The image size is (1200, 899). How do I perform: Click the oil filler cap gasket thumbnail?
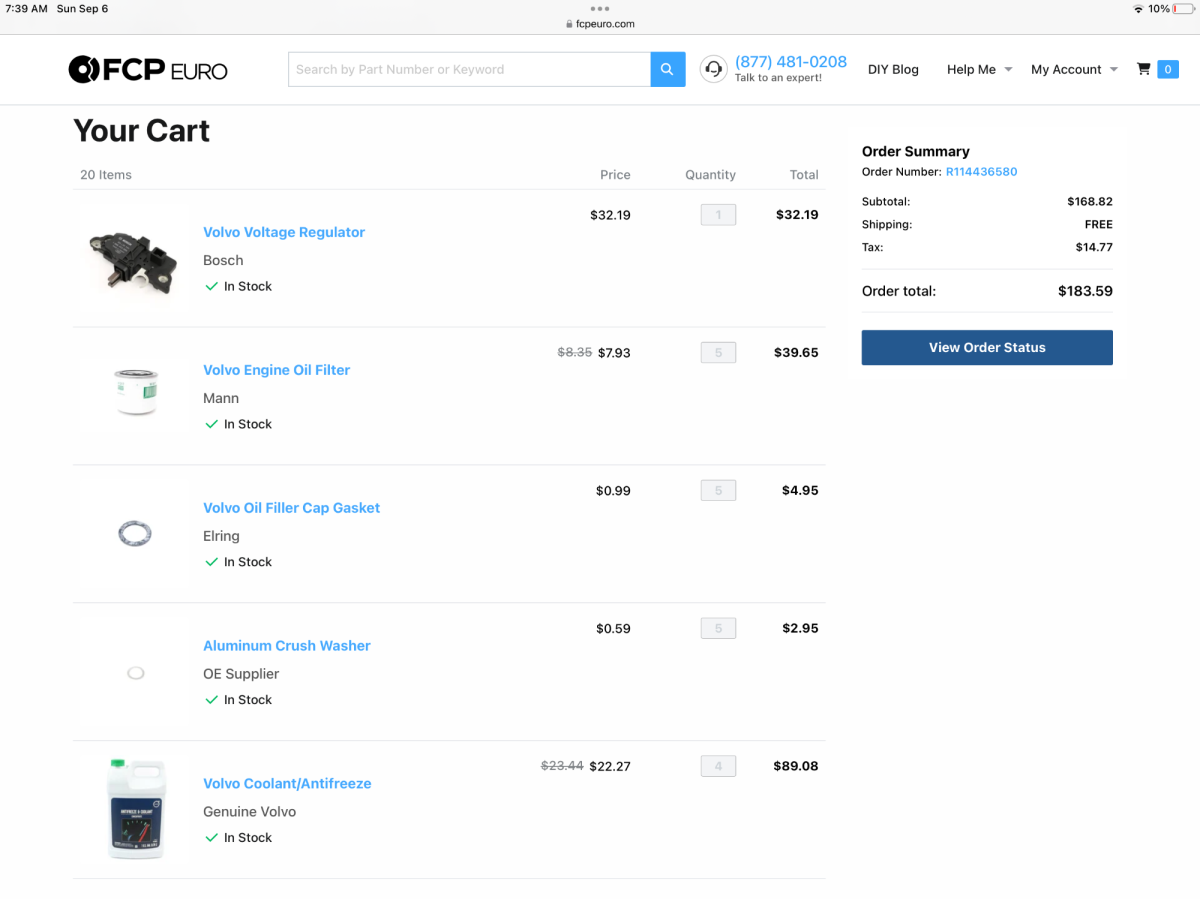(135, 533)
